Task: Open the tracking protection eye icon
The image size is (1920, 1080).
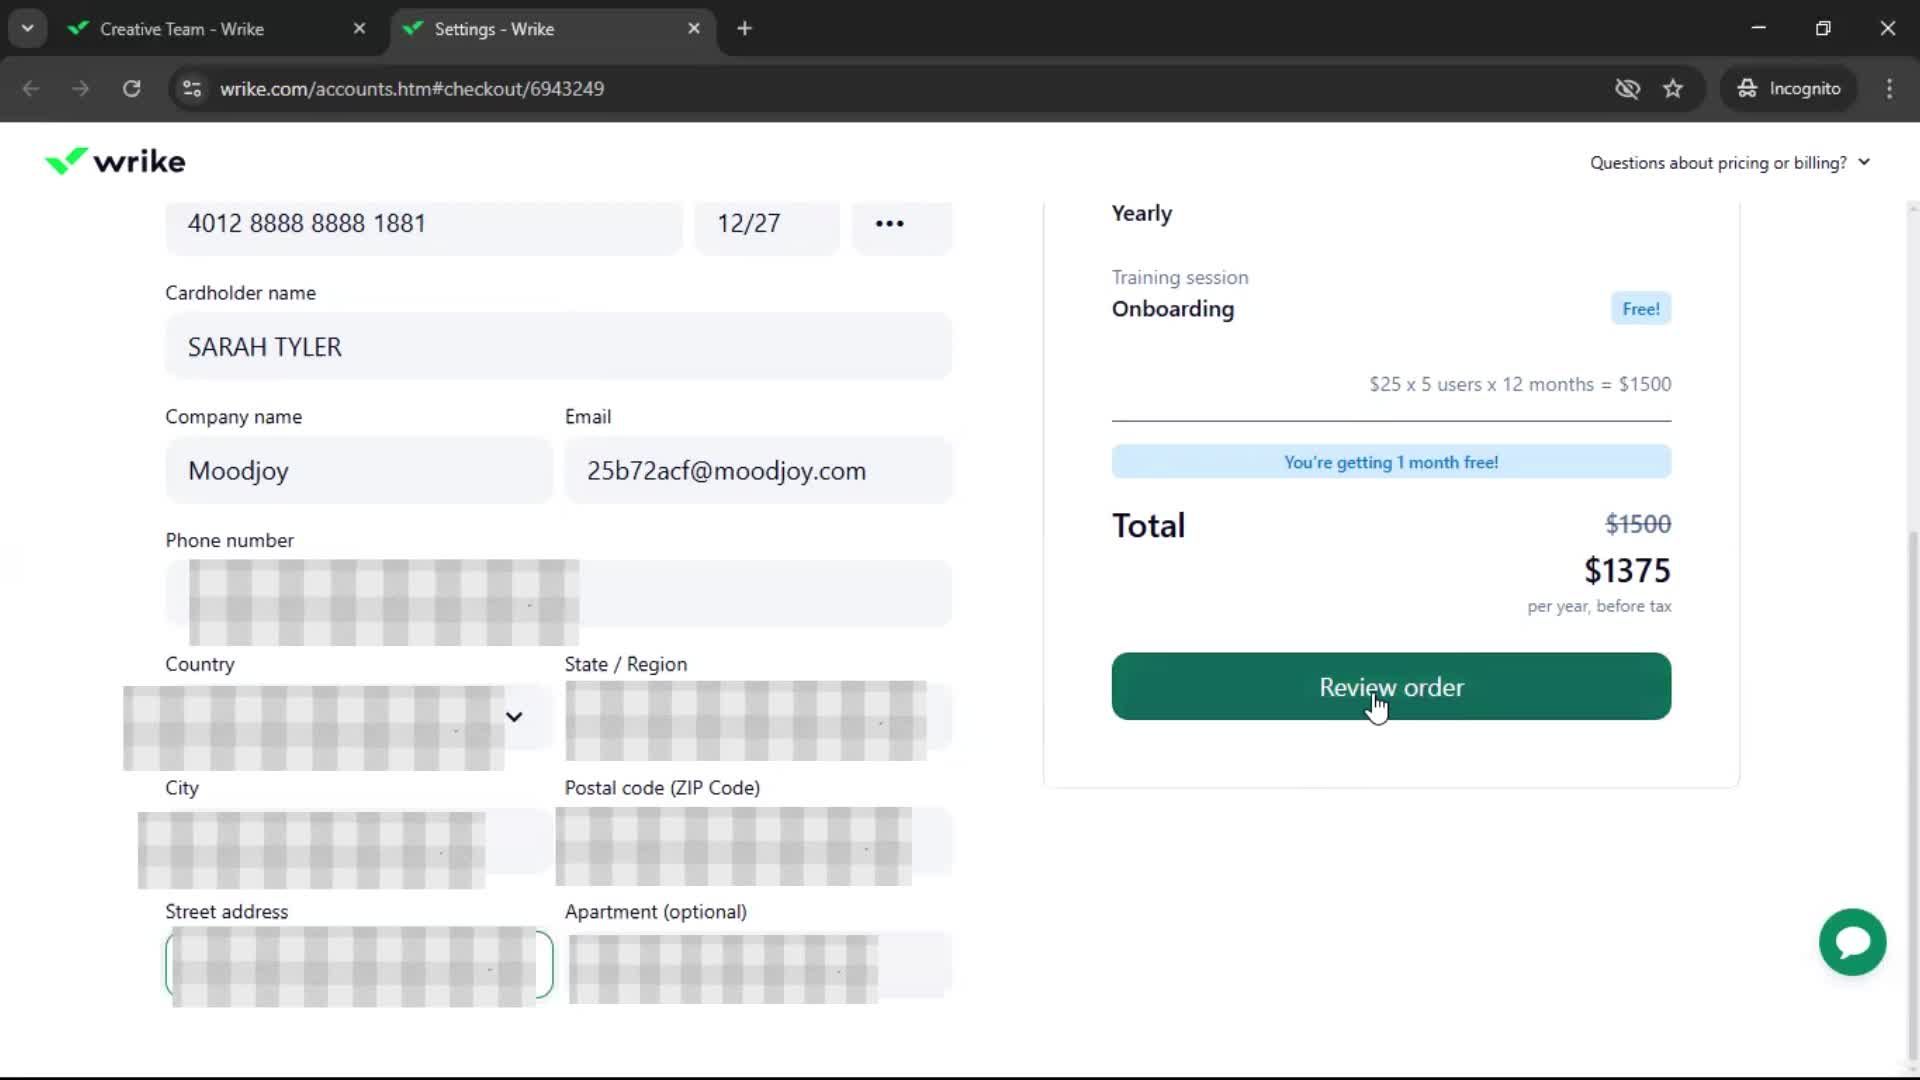Action: tap(1627, 88)
